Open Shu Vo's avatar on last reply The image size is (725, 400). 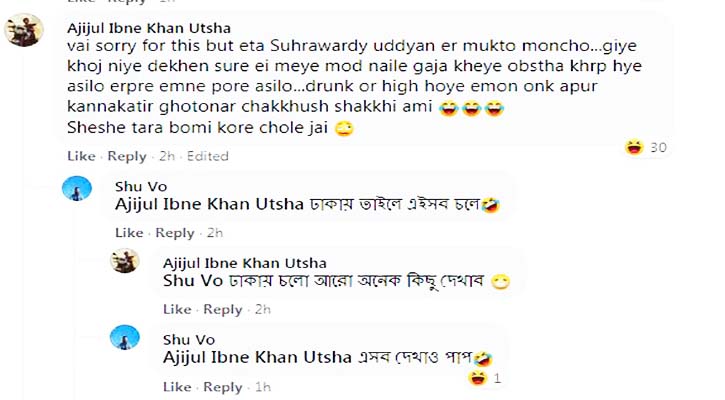click(x=123, y=338)
